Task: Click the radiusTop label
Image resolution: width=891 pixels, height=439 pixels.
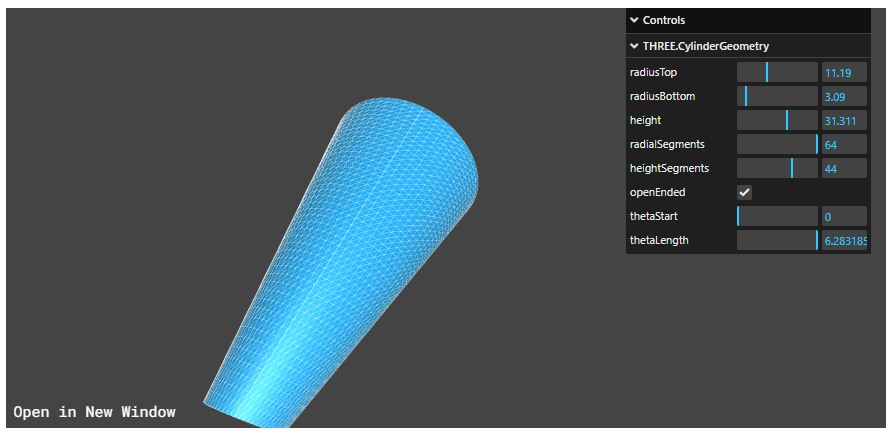Action: click(653, 73)
